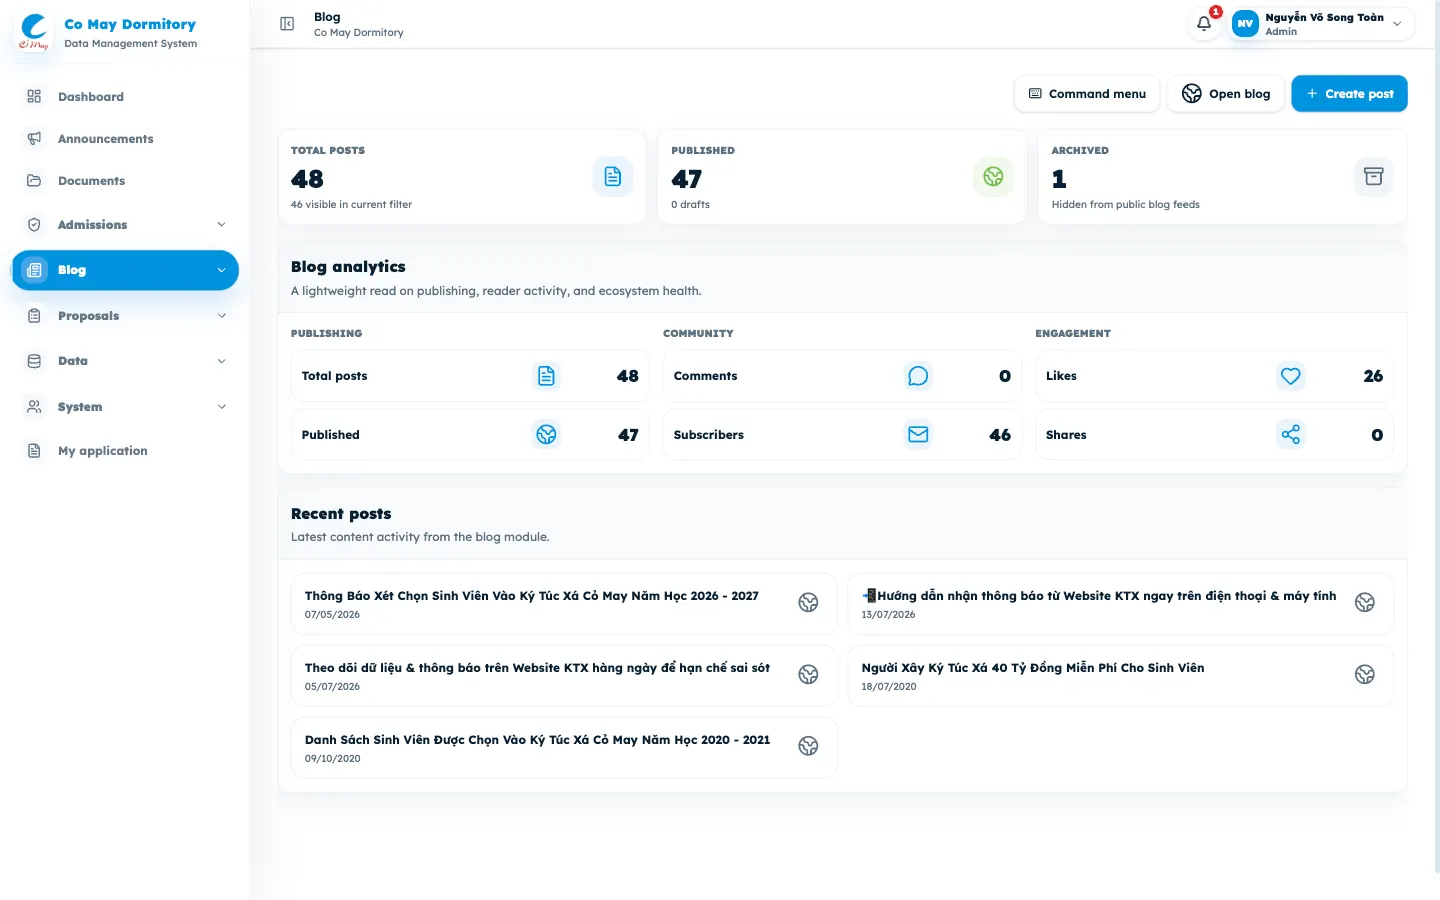Click the Likes heart icon
The height and width of the screenshot is (900, 1440).
point(1291,376)
